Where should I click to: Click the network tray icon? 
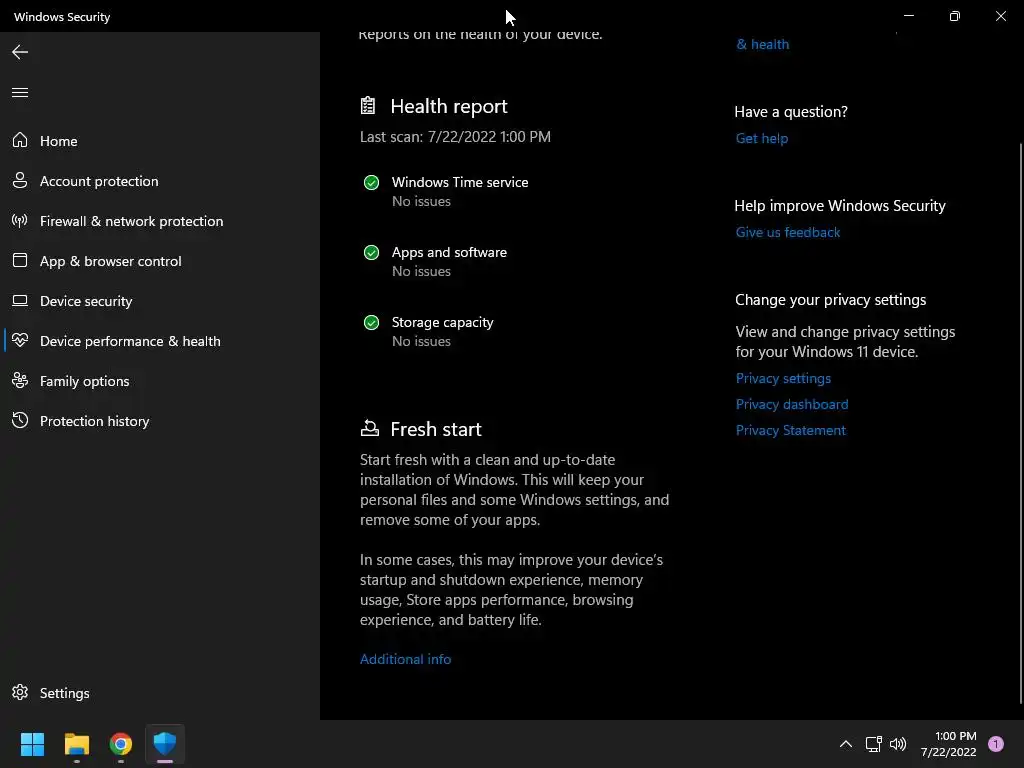[x=873, y=743]
